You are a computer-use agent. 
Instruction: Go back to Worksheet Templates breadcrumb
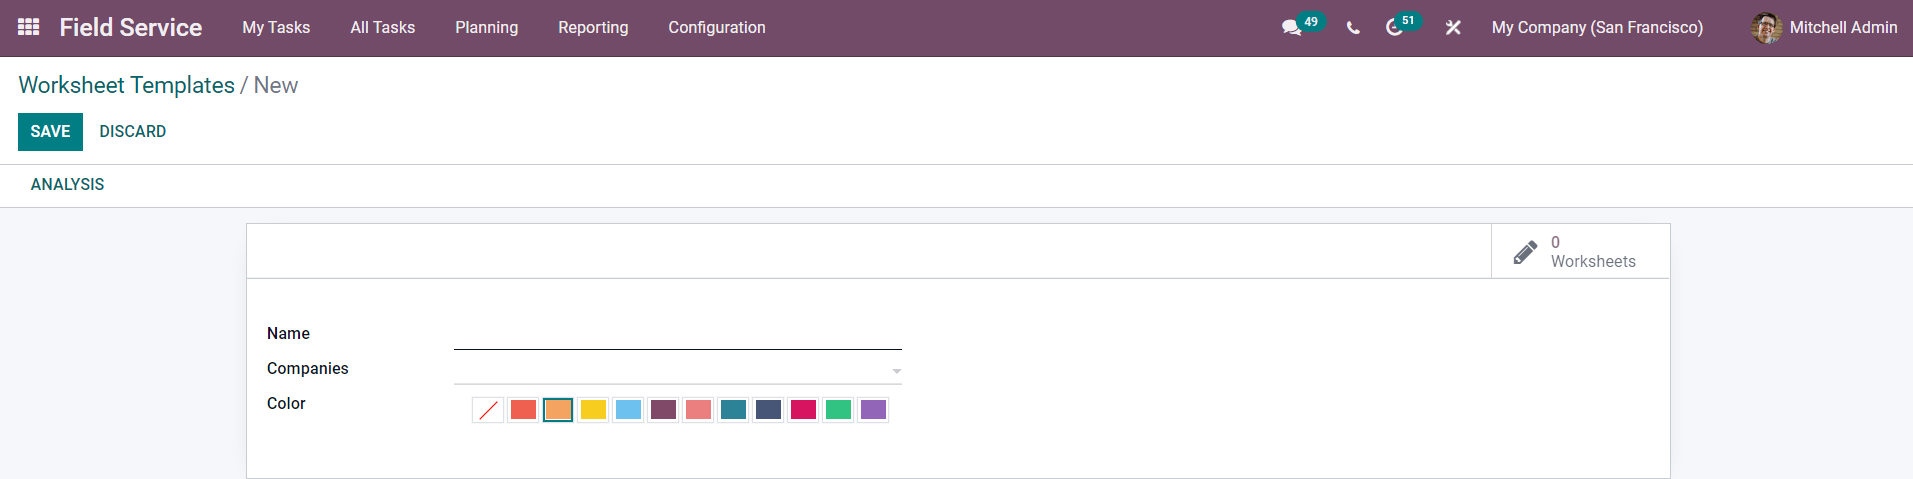coord(126,86)
